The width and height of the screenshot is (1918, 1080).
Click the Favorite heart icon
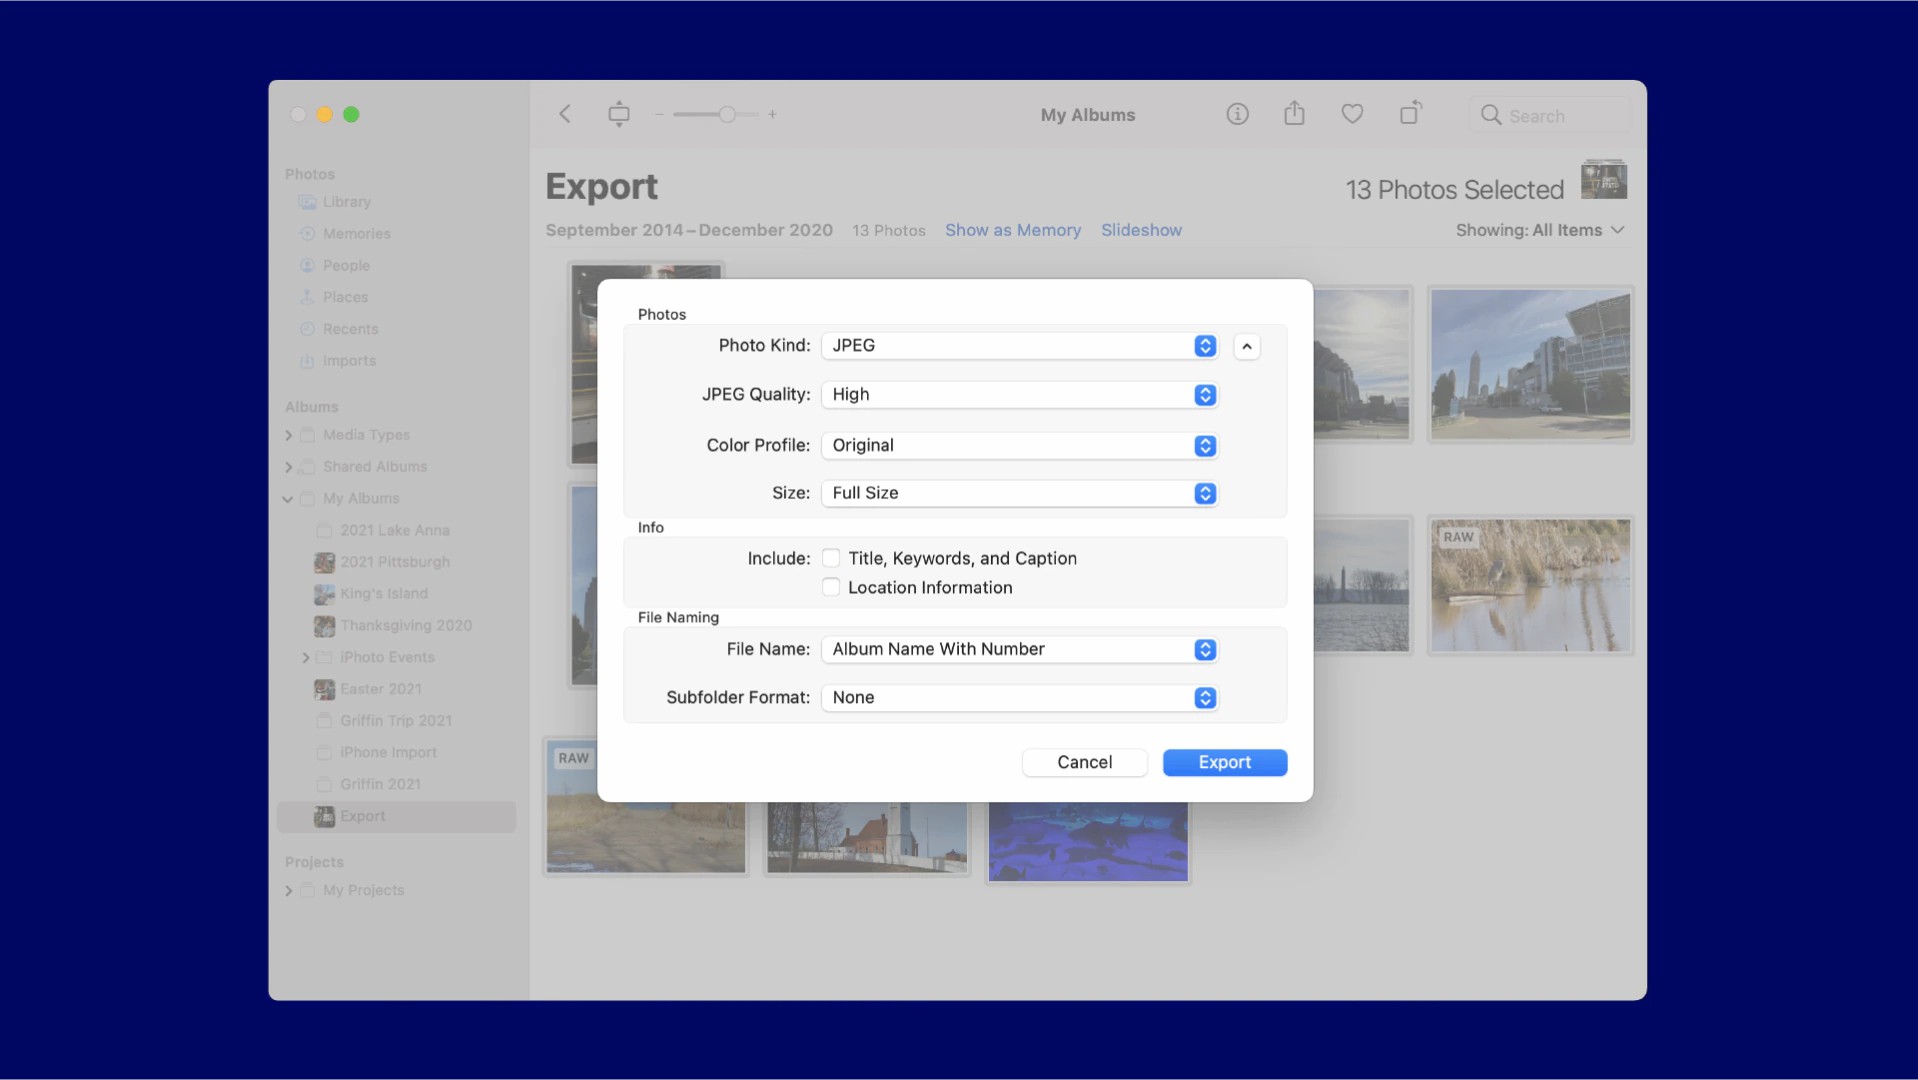[x=1352, y=114]
